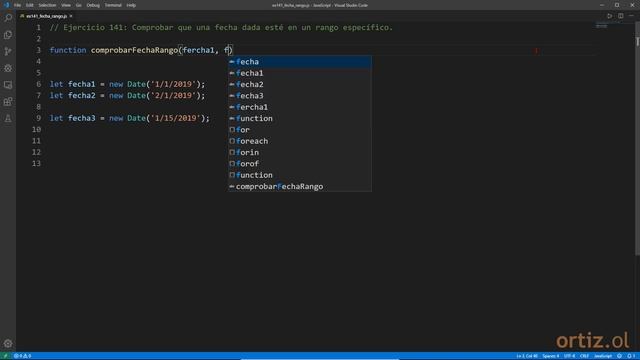Click the minimap preview at editor right
The height and width of the screenshot is (360, 640).
tap(602, 26)
